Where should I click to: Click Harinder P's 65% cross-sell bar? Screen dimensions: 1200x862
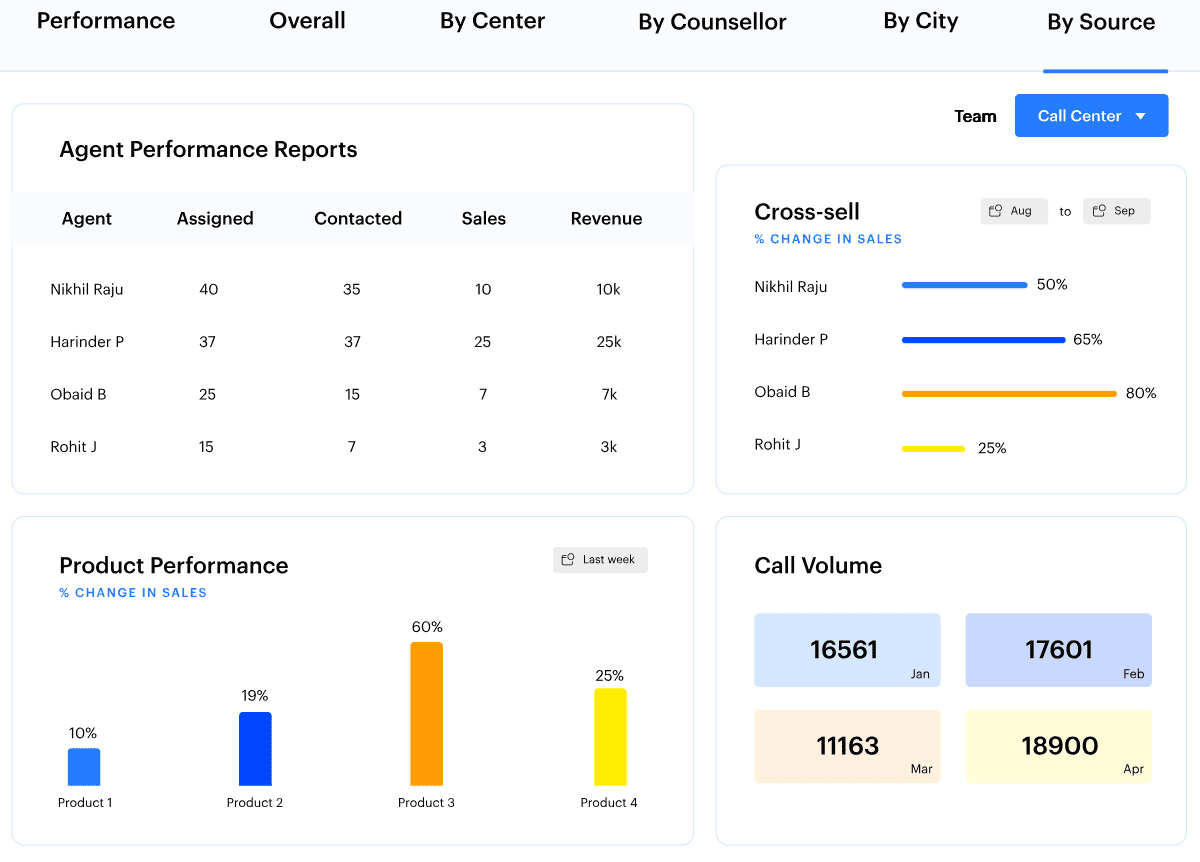[984, 340]
